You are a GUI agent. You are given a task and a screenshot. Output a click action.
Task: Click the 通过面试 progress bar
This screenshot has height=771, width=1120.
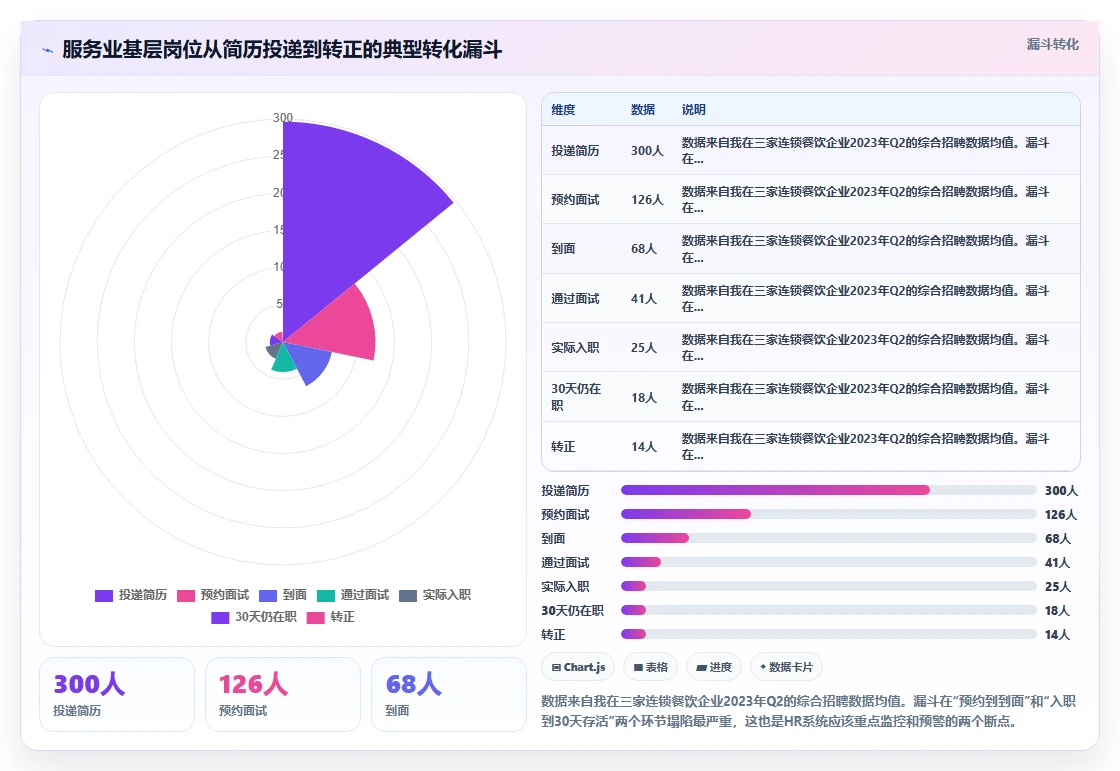pyautogui.click(x=829, y=562)
